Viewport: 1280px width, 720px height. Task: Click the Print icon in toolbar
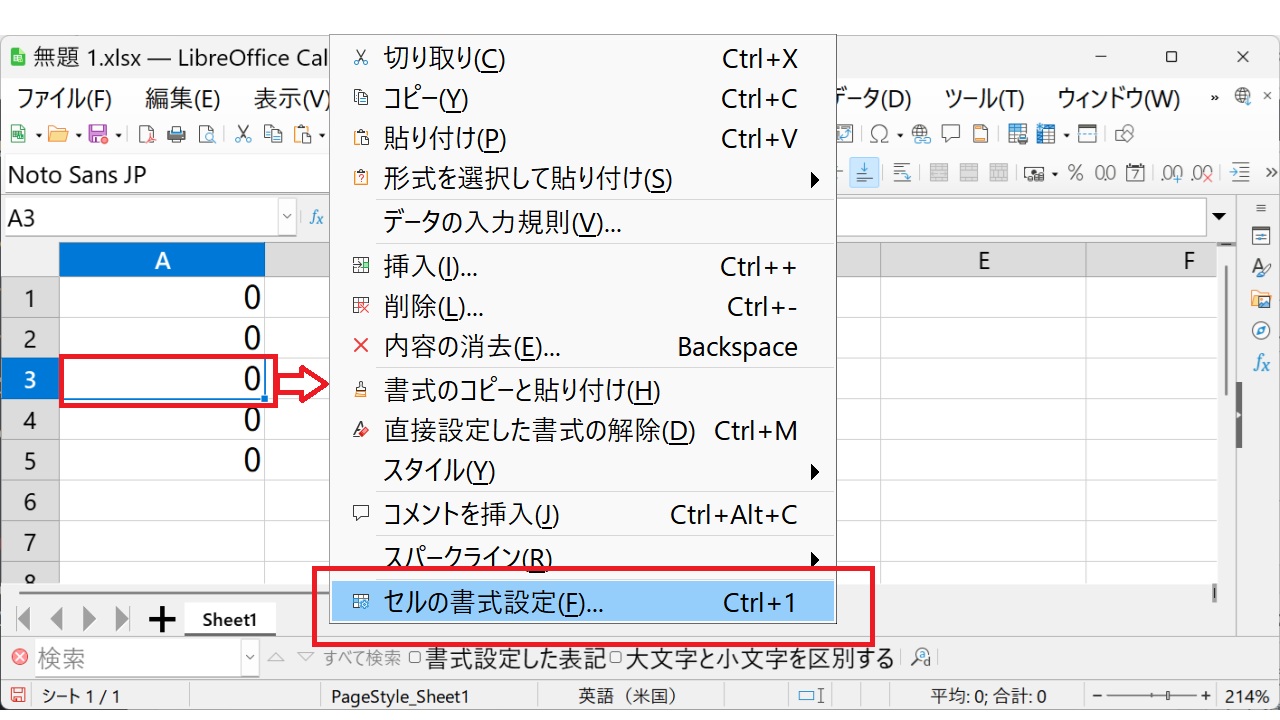coord(176,134)
